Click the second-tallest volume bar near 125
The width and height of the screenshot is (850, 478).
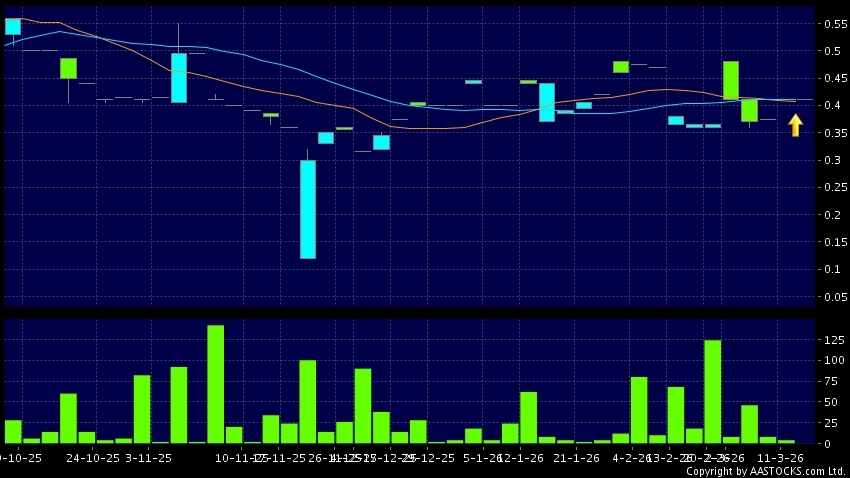point(712,391)
